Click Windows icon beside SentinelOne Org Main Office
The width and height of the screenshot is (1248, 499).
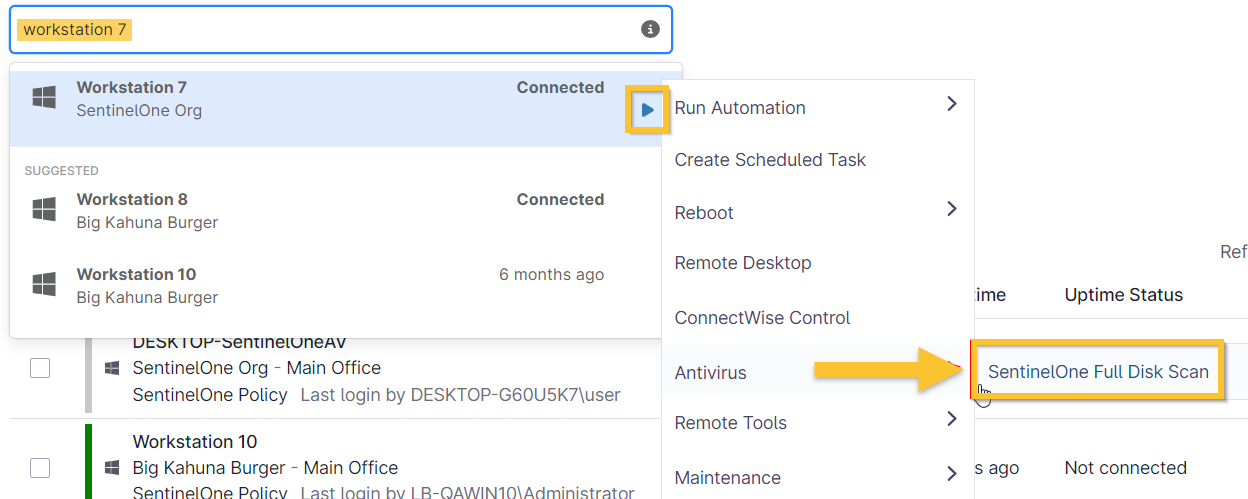pos(112,369)
